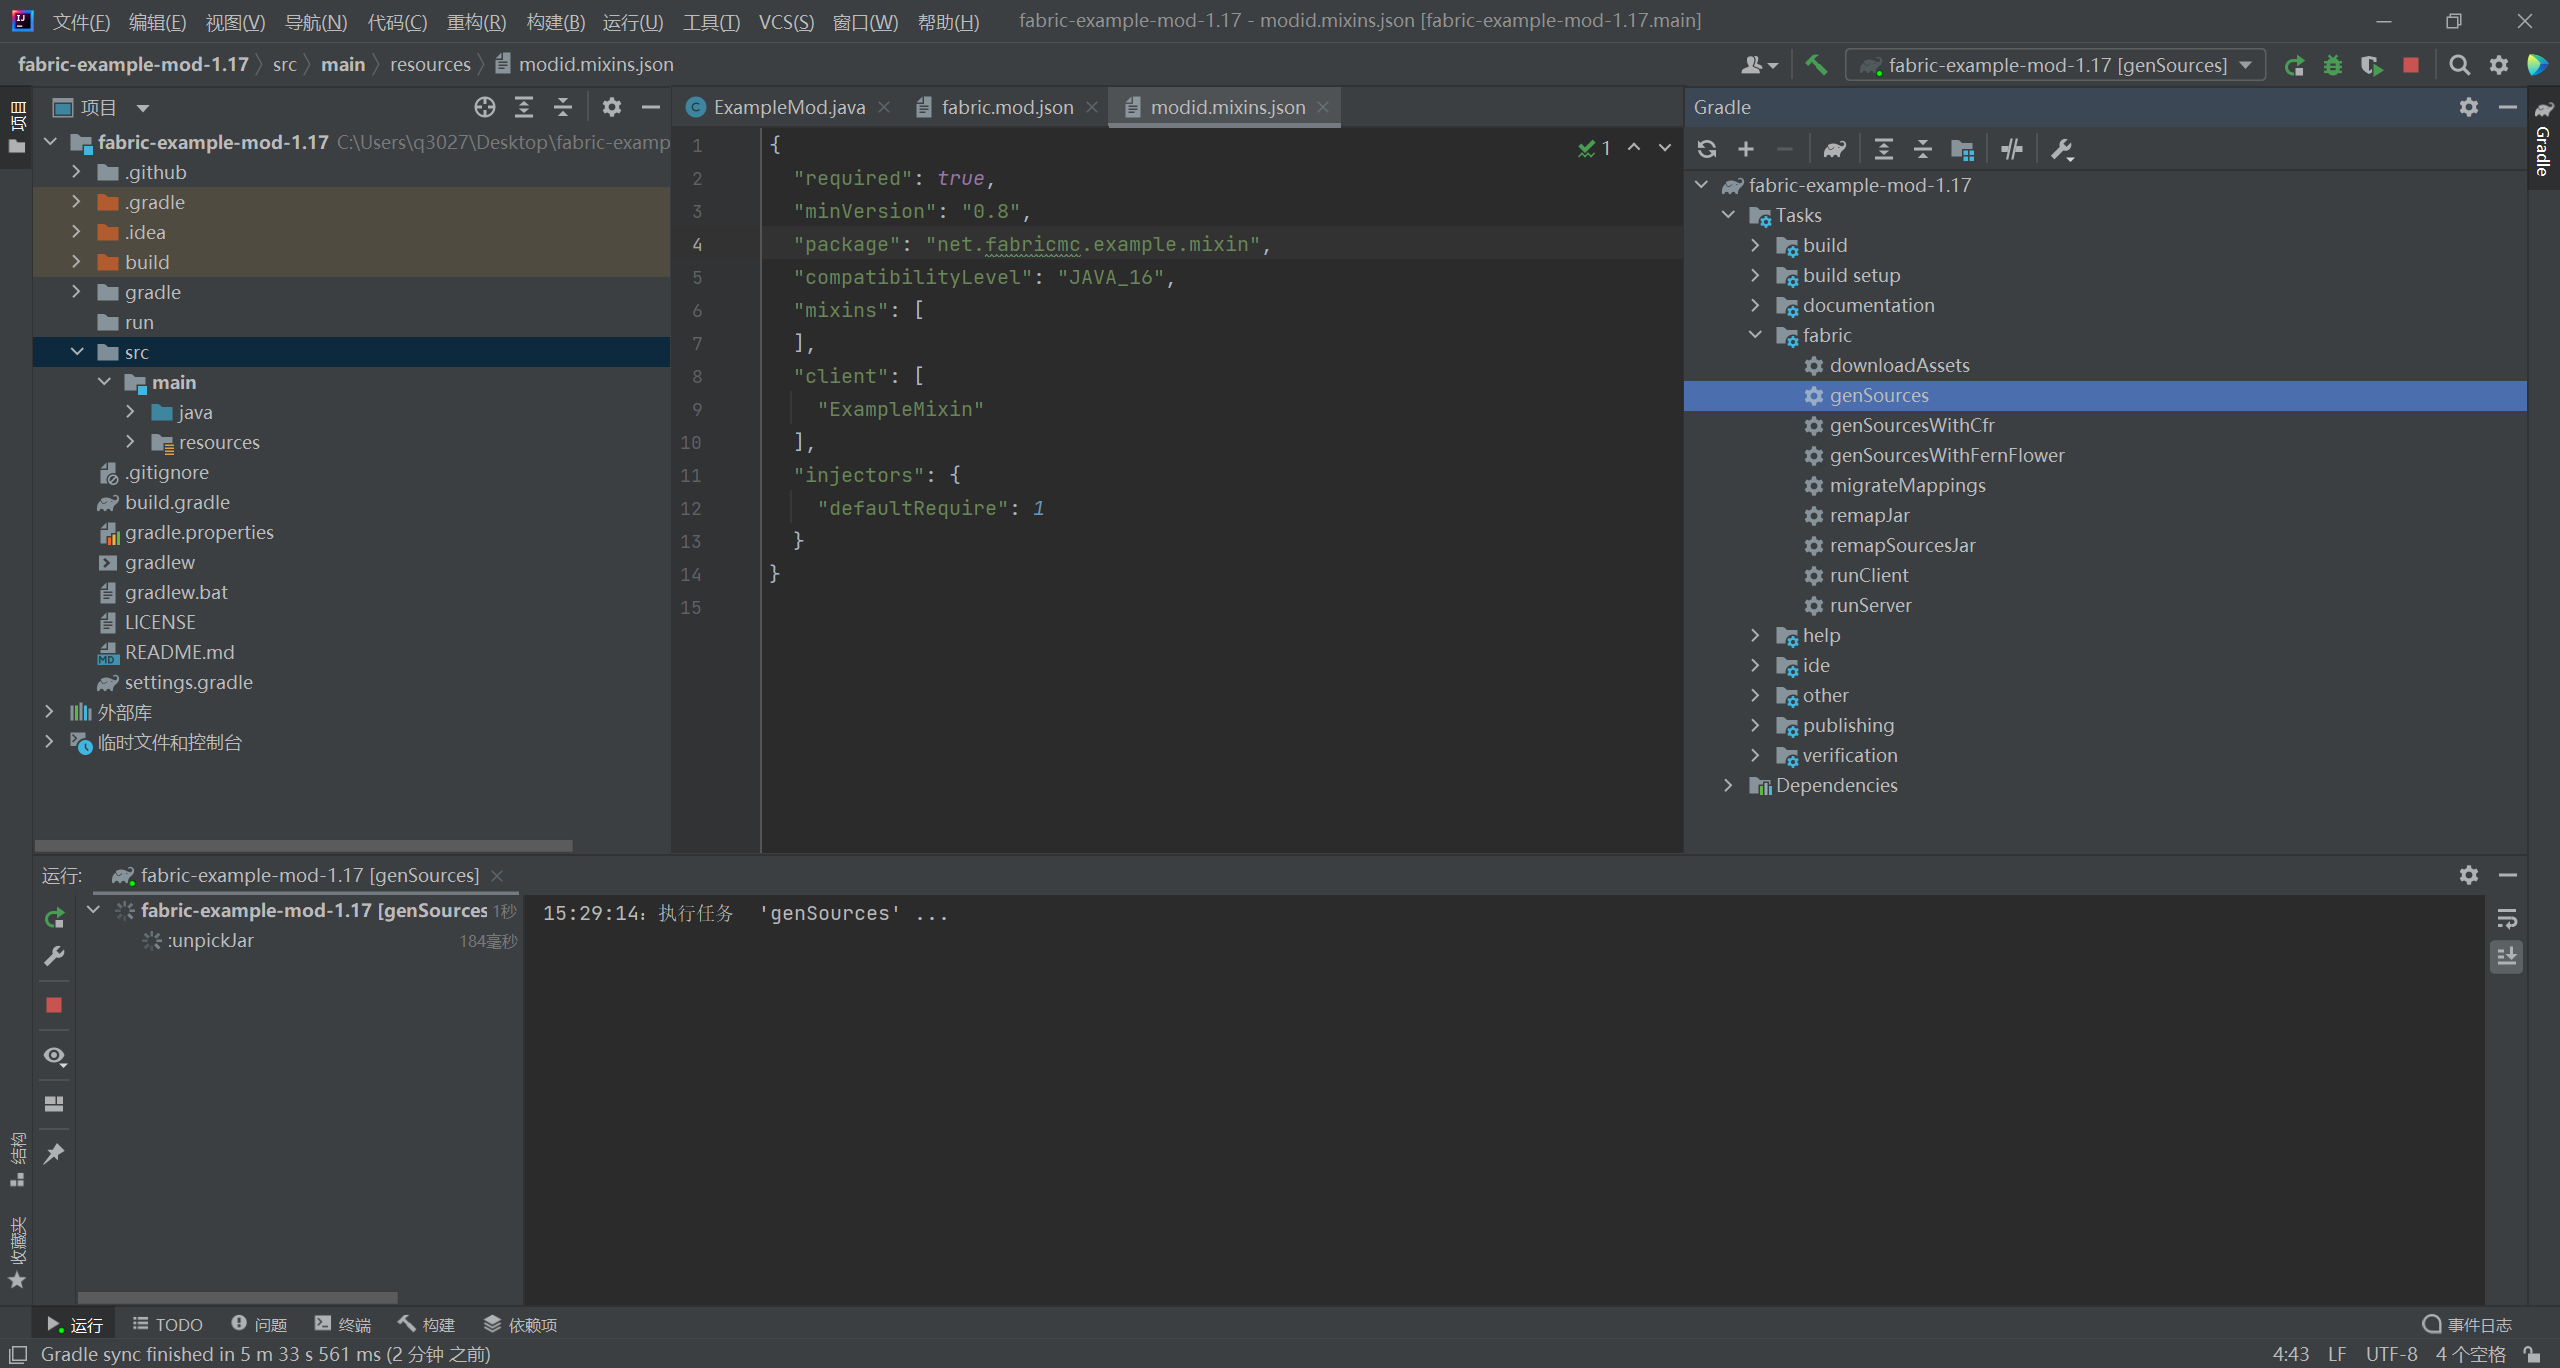Toggle soft-wrap in run console
2560x1368 pixels.
2506,919
